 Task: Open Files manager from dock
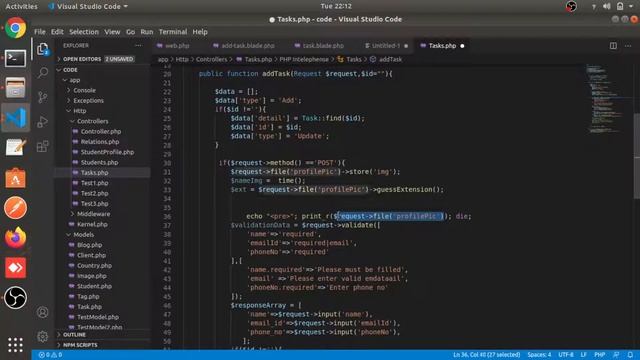point(16,88)
